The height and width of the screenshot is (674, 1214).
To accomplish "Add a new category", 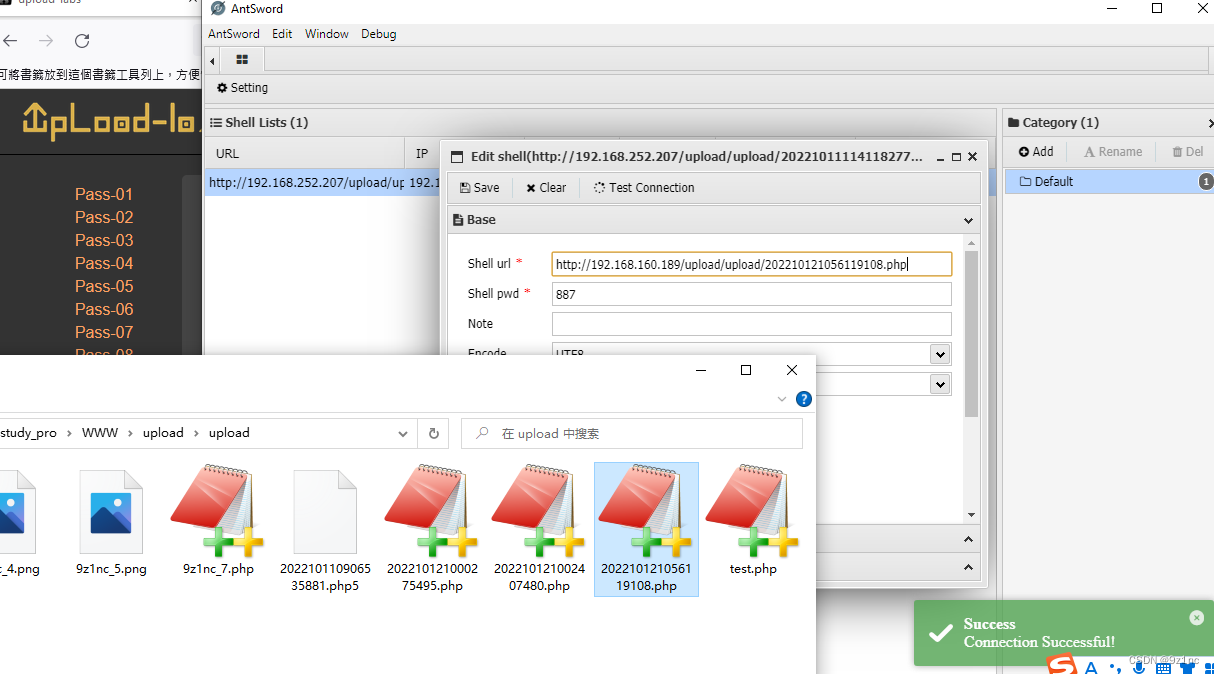I will point(1036,152).
